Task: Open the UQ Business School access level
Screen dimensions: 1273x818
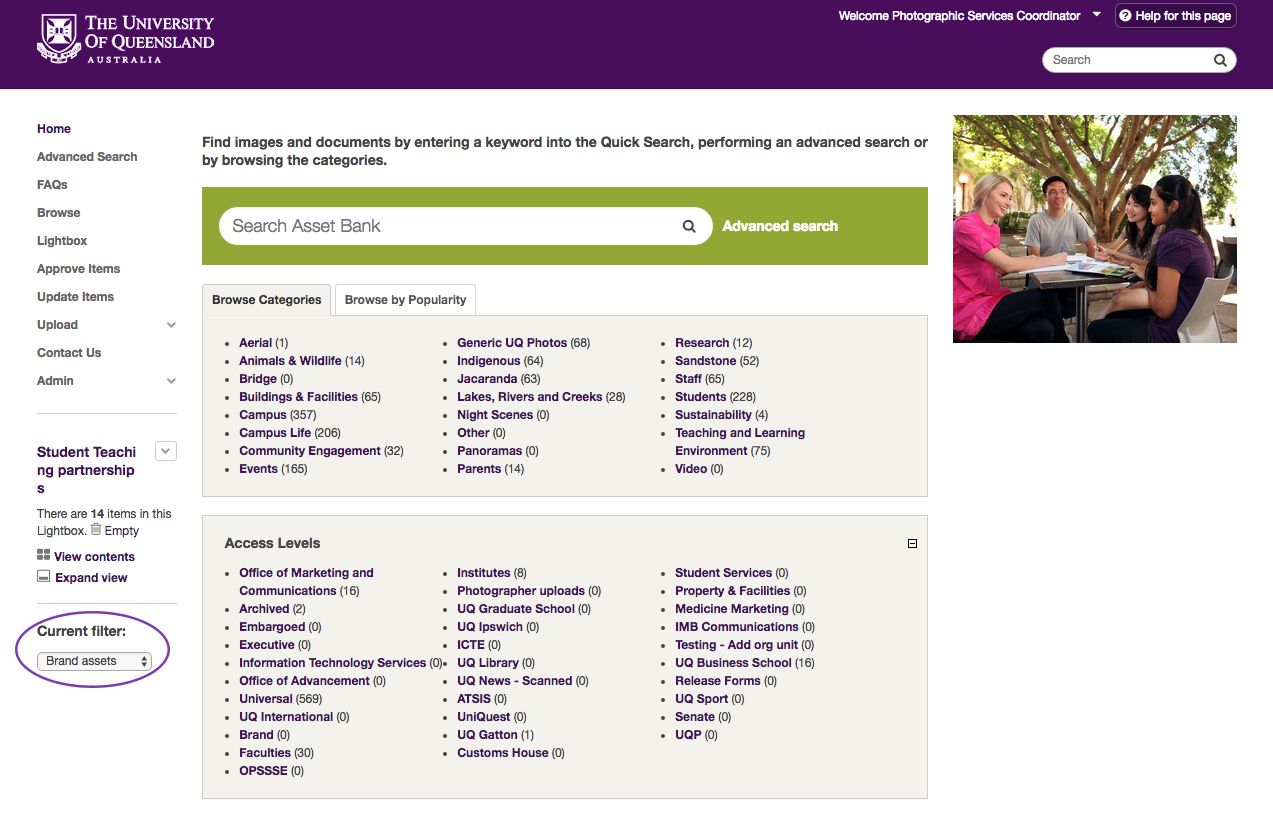Action: [733, 663]
